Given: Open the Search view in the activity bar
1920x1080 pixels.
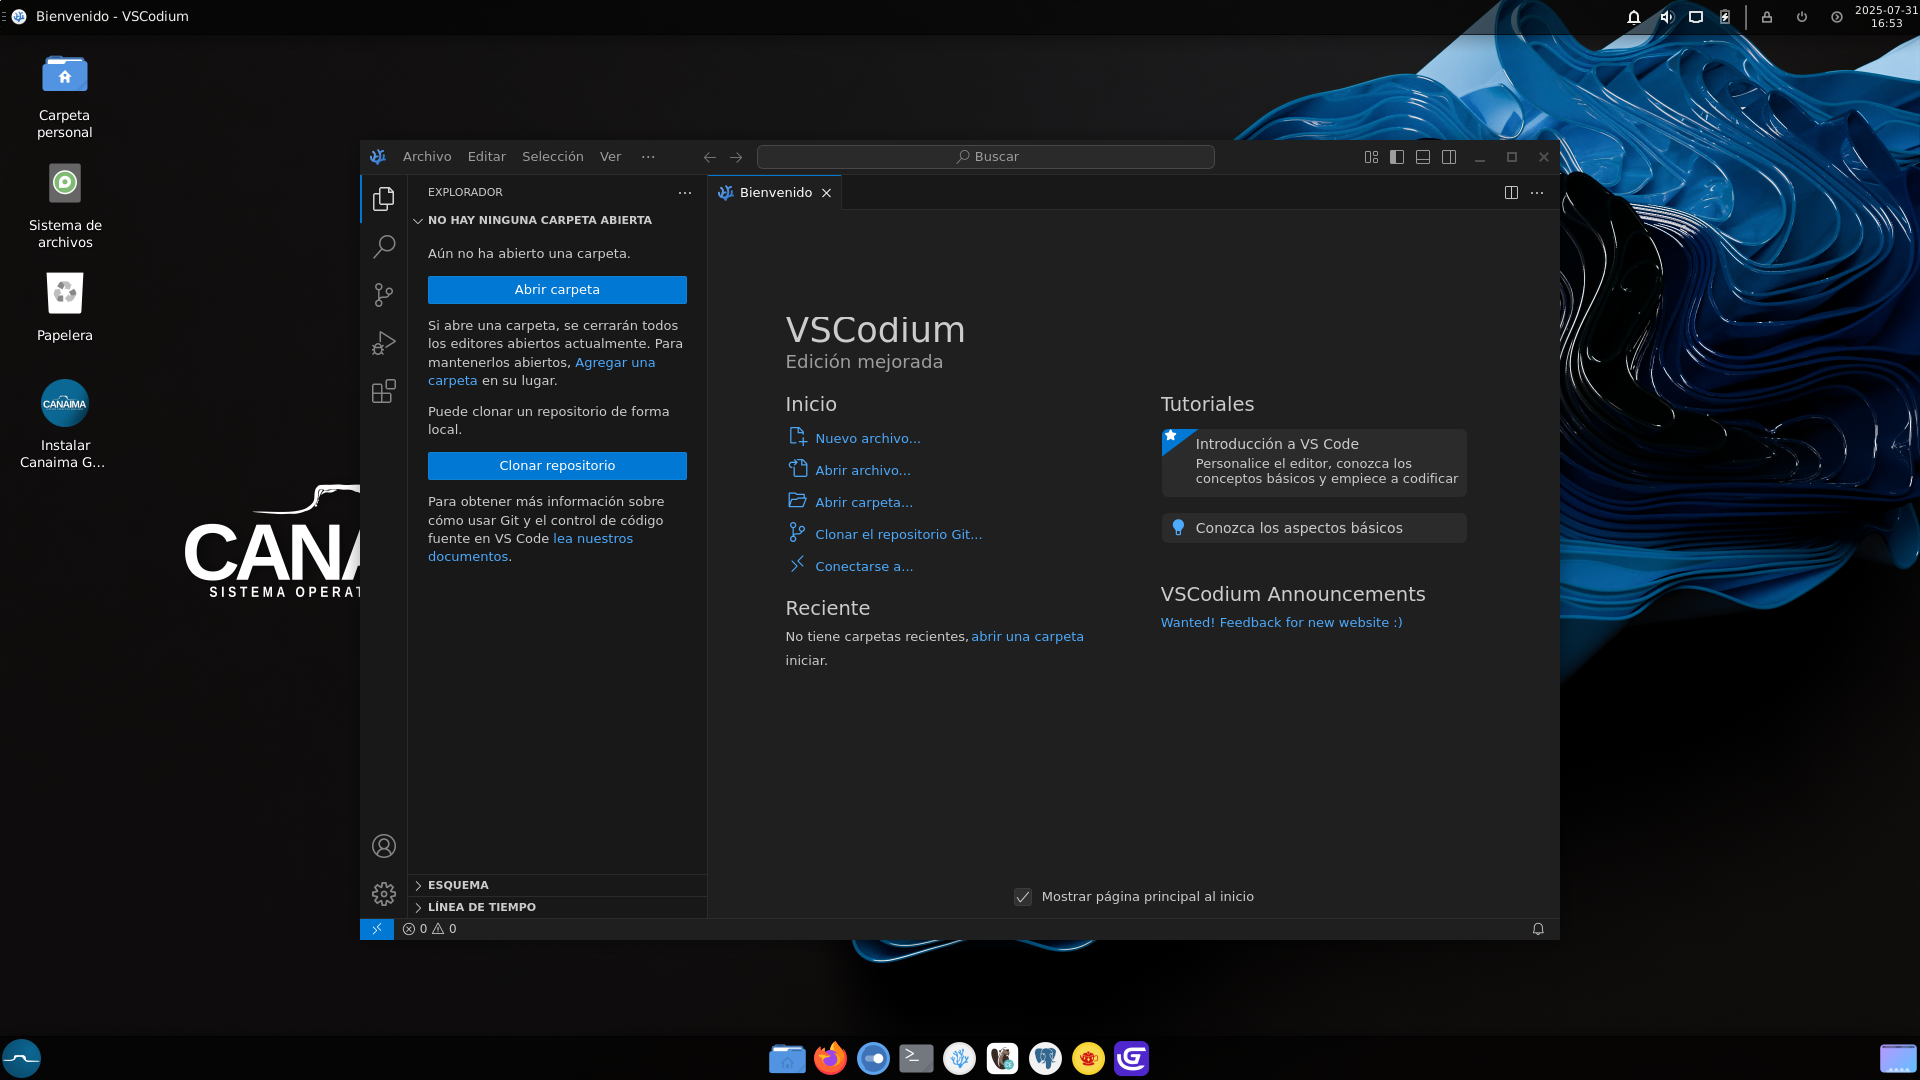Looking at the screenshot, I should (x=383, y=246).
